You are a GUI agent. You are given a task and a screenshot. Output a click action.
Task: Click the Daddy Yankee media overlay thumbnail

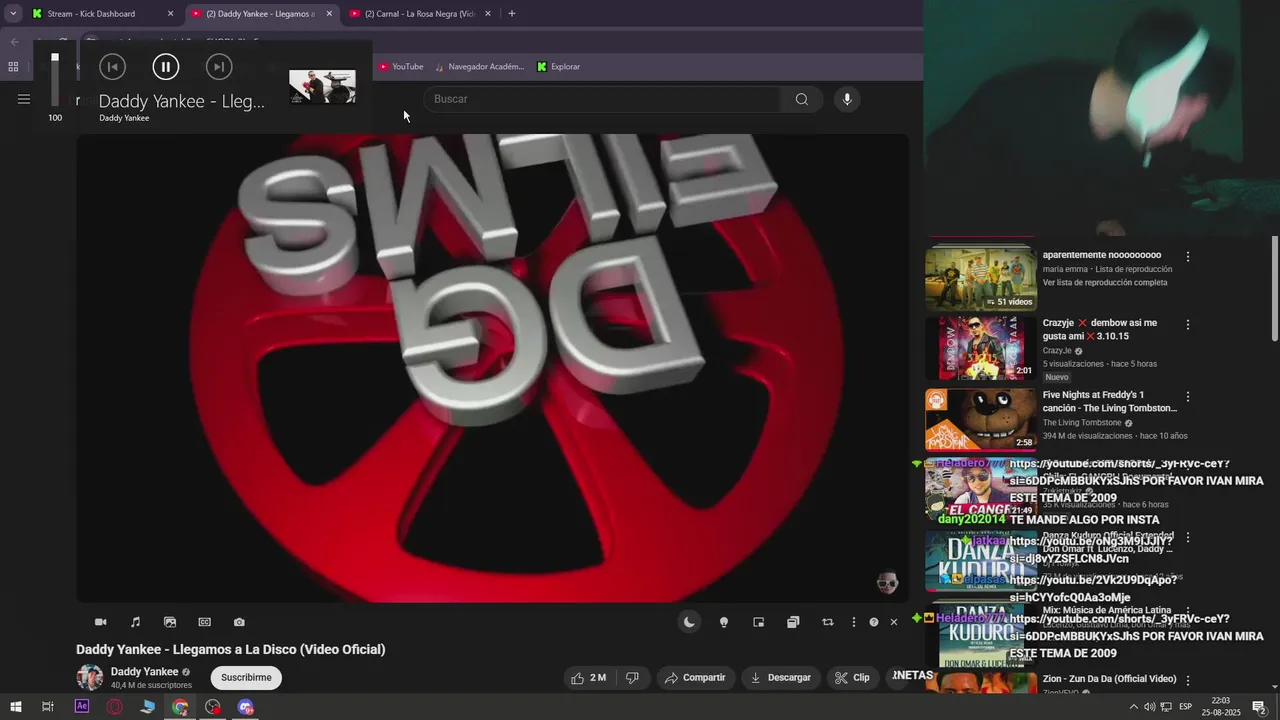point(322,86)
